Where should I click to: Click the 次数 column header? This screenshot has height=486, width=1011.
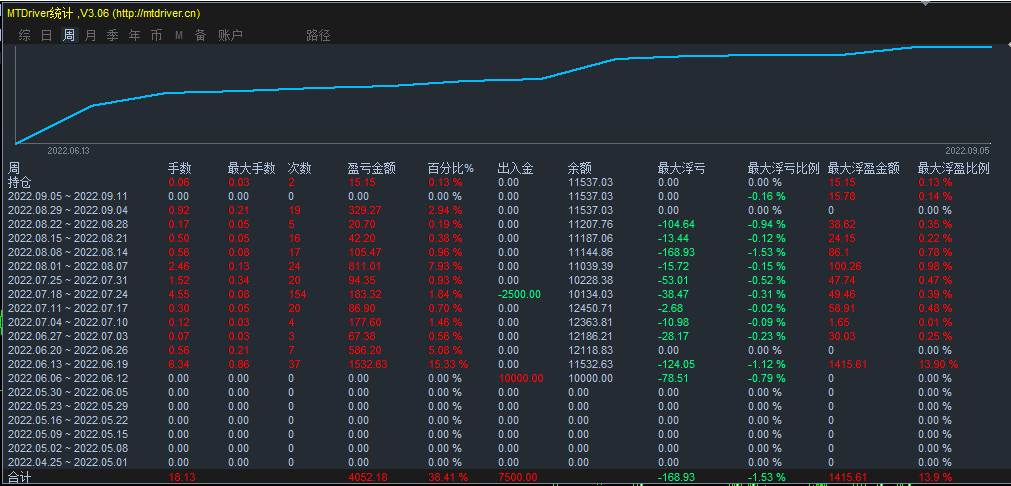[299, 169]
